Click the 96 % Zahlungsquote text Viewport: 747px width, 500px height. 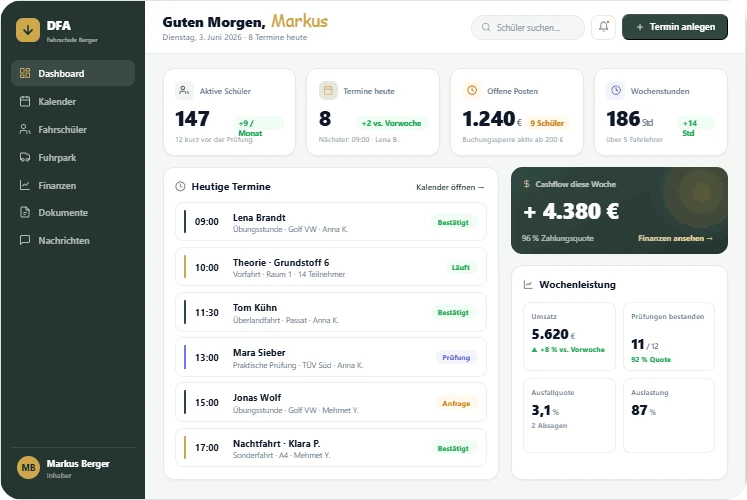pyautogui.click(x=557, y=238)
